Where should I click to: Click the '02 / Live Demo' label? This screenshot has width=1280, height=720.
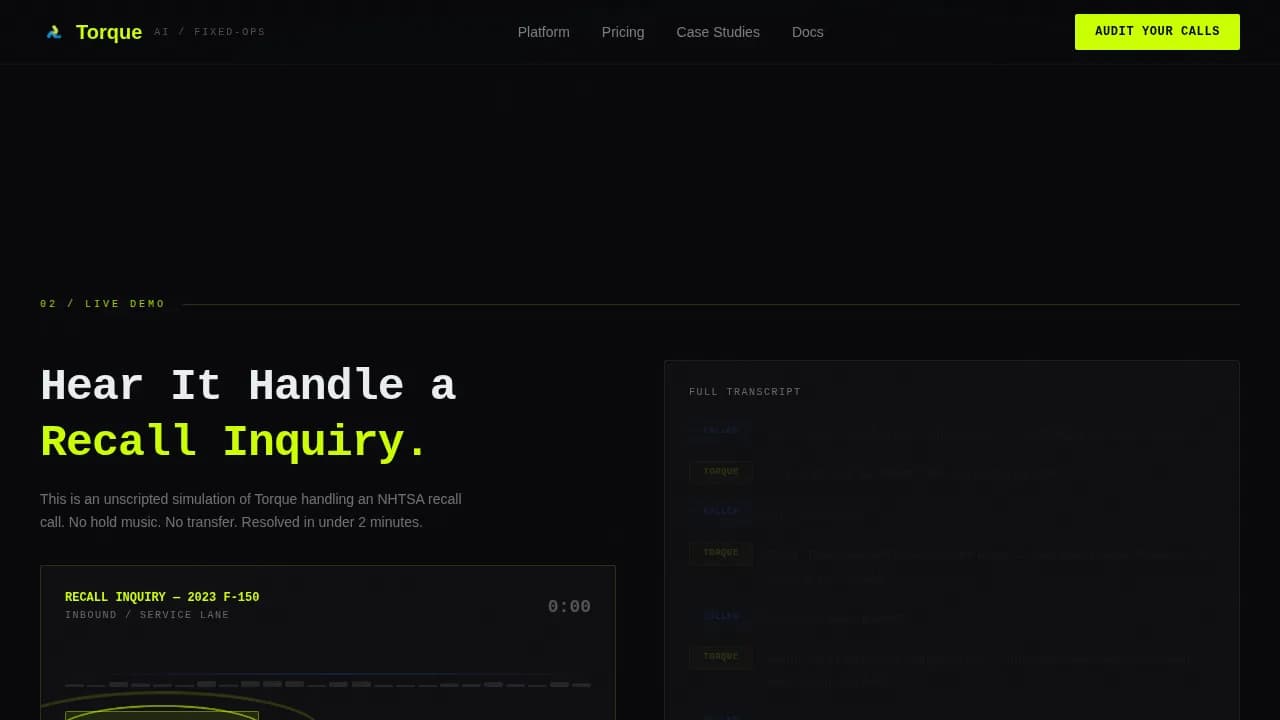click(x=103, y=304)
